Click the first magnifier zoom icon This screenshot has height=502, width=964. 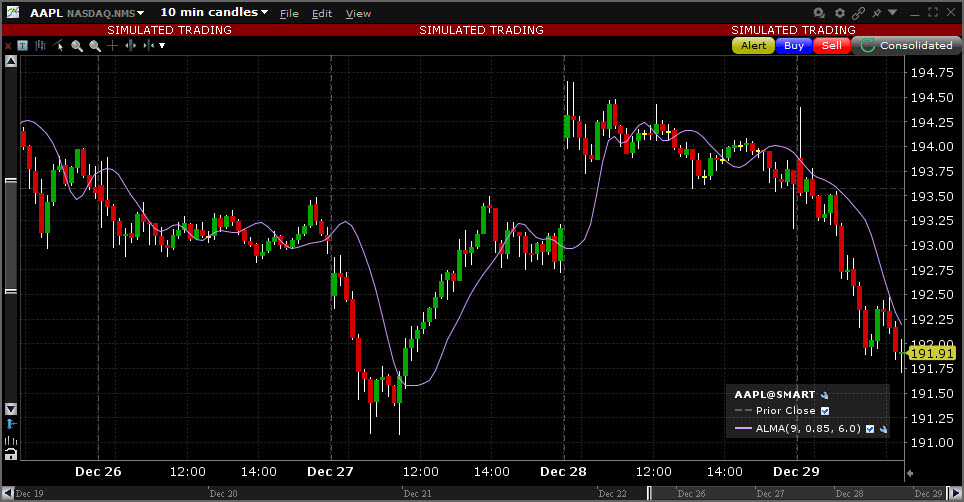[x=77, y=45]
